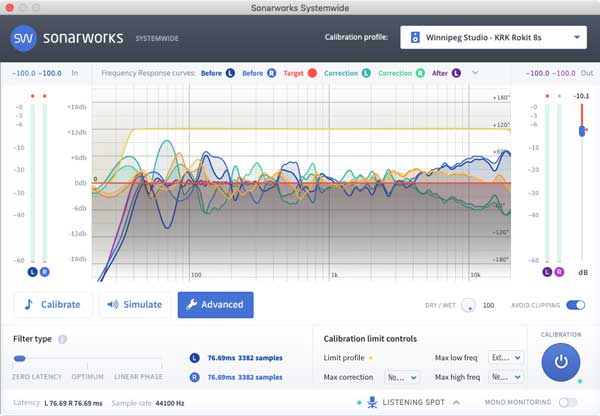Click the input L channel meter icon

point(33,272)
